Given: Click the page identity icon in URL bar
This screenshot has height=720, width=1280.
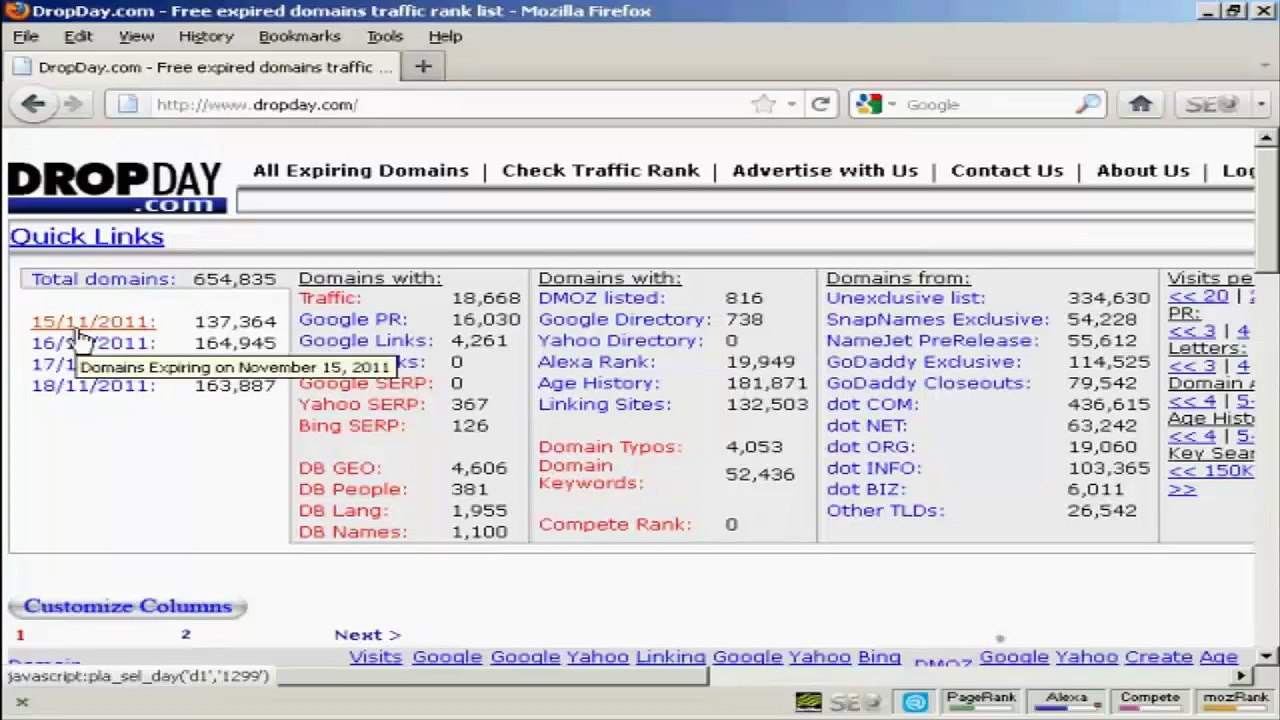Looking at the screenshot, I should [x=128, y=104].
